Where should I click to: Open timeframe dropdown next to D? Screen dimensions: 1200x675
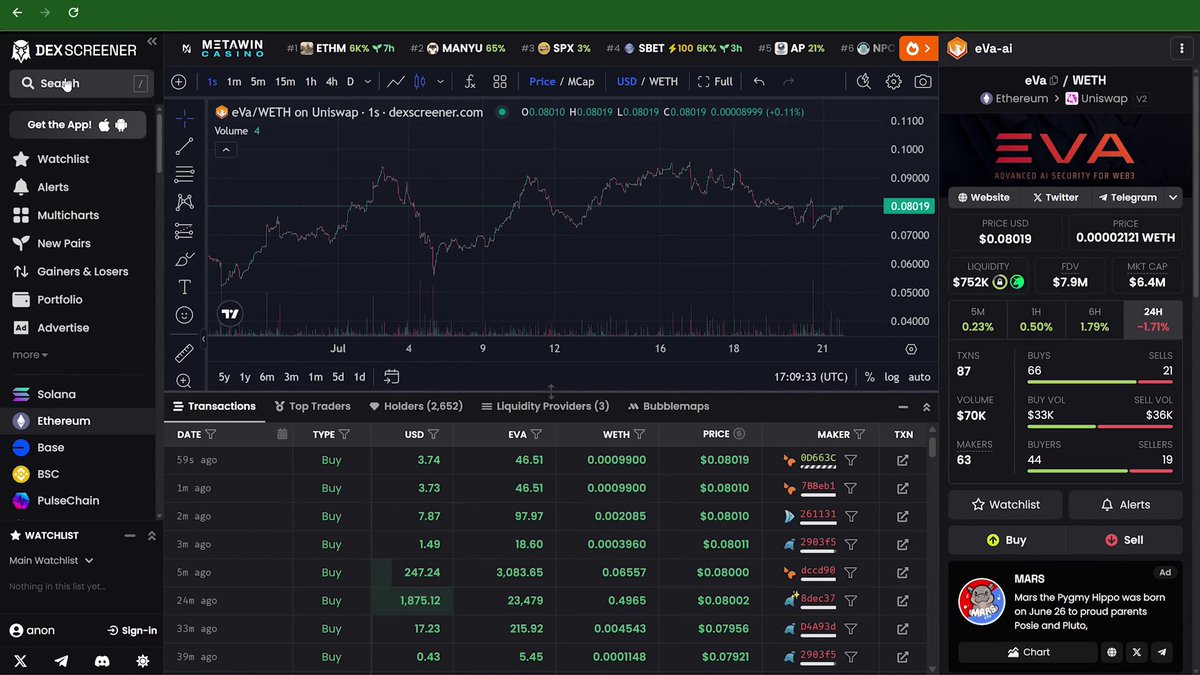[x=369, y=82]
